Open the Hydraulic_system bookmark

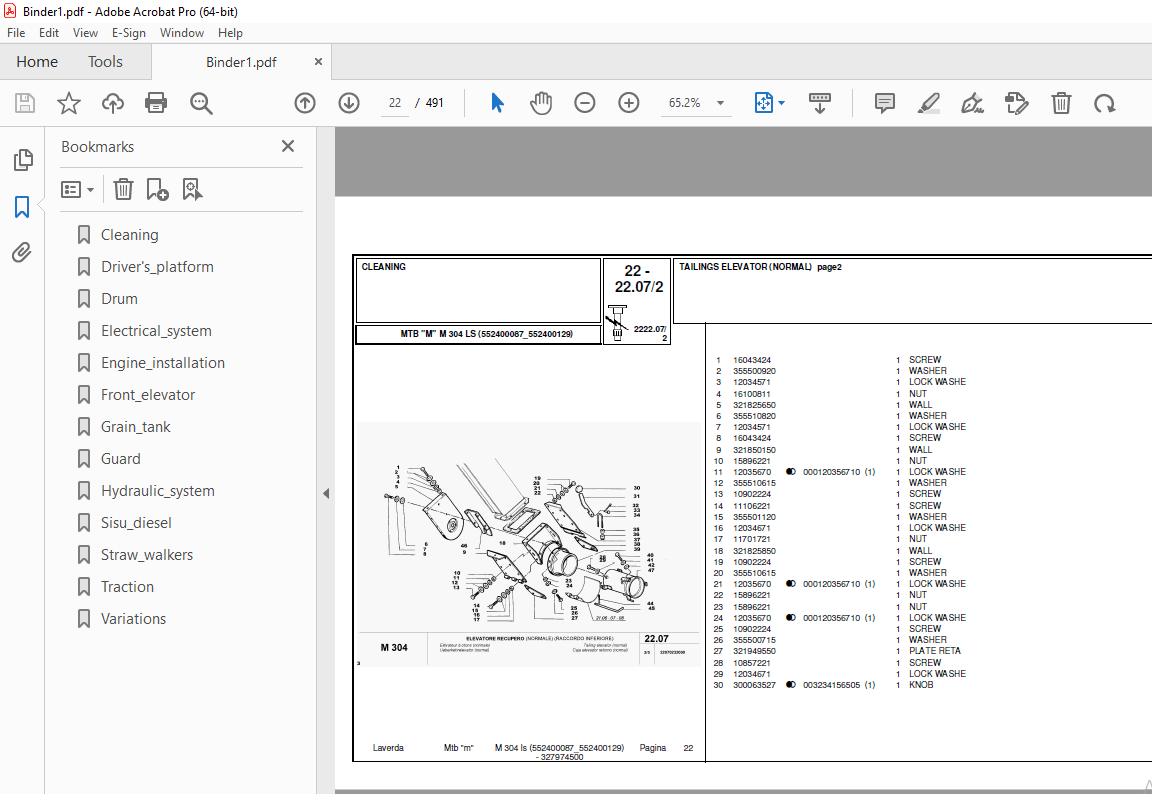tap(158, 491)
